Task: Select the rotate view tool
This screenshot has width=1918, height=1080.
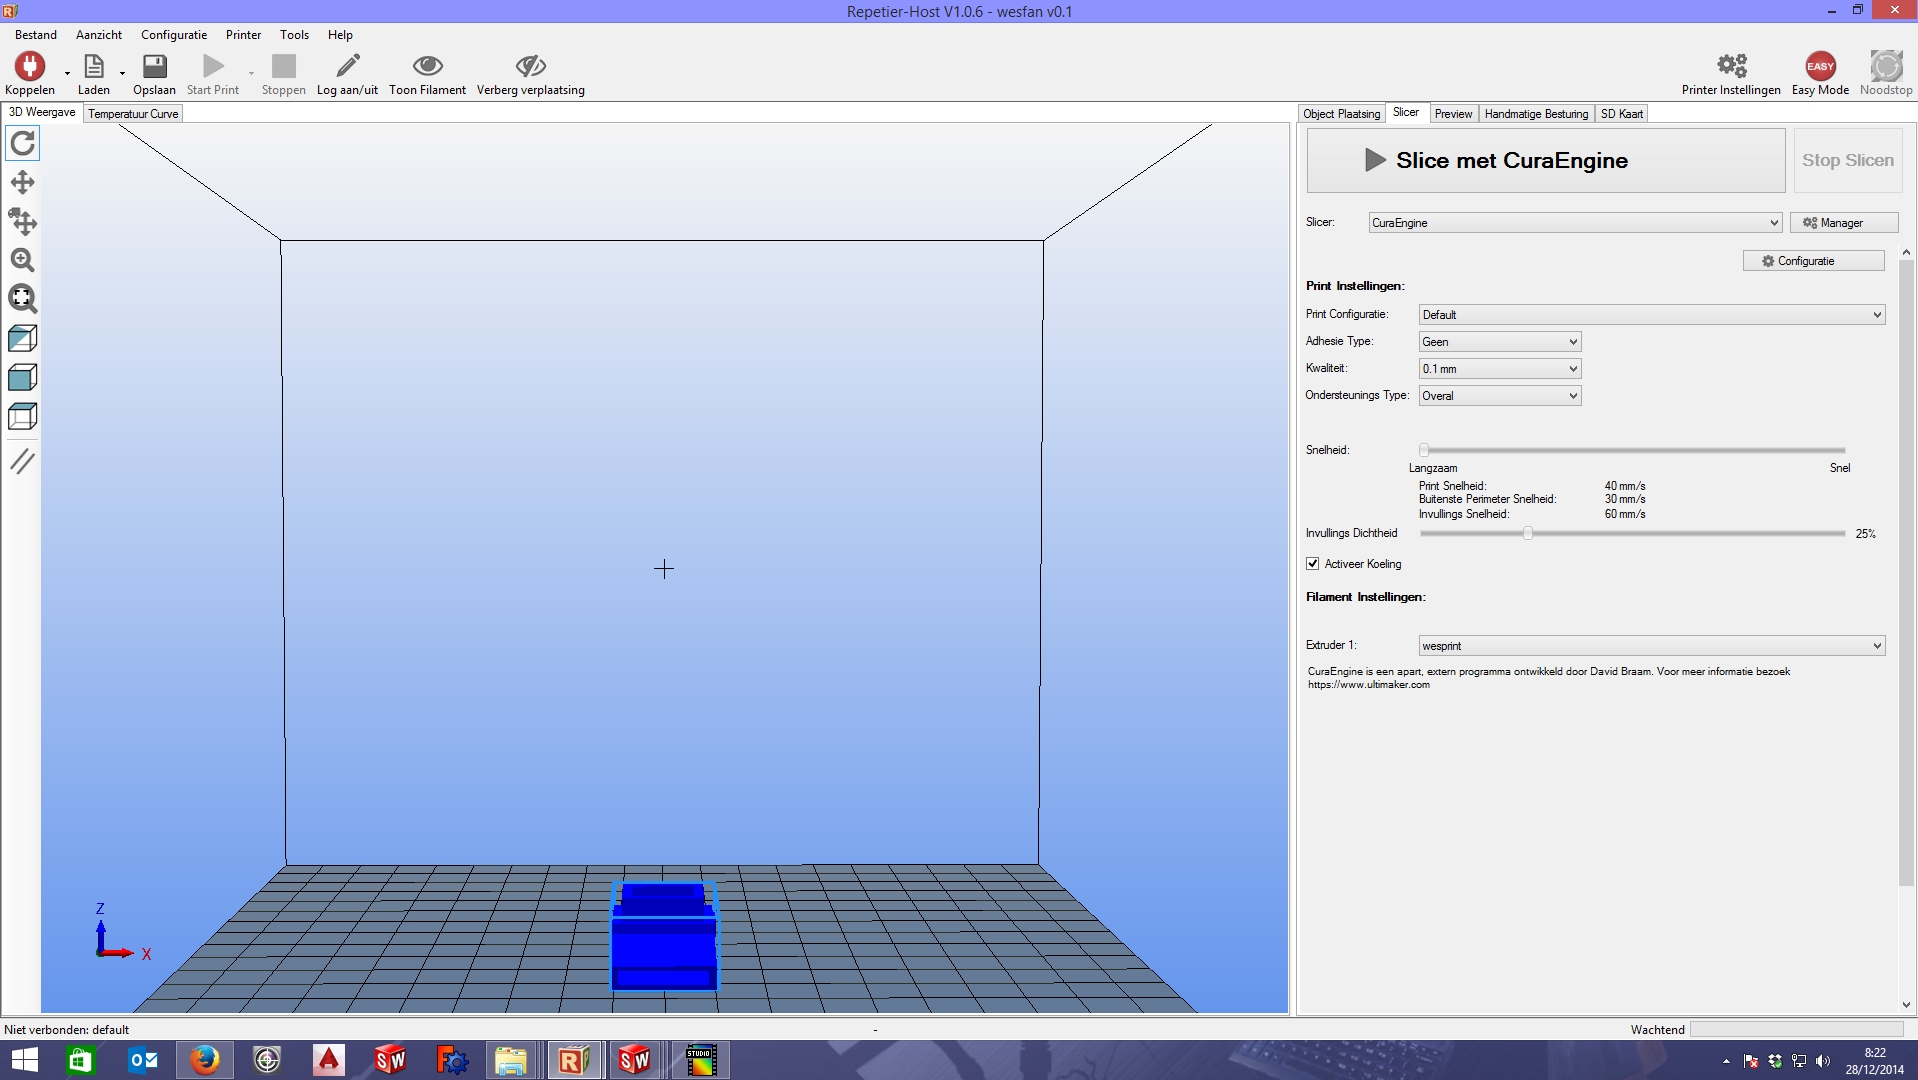Action: (x=22, y=143)
